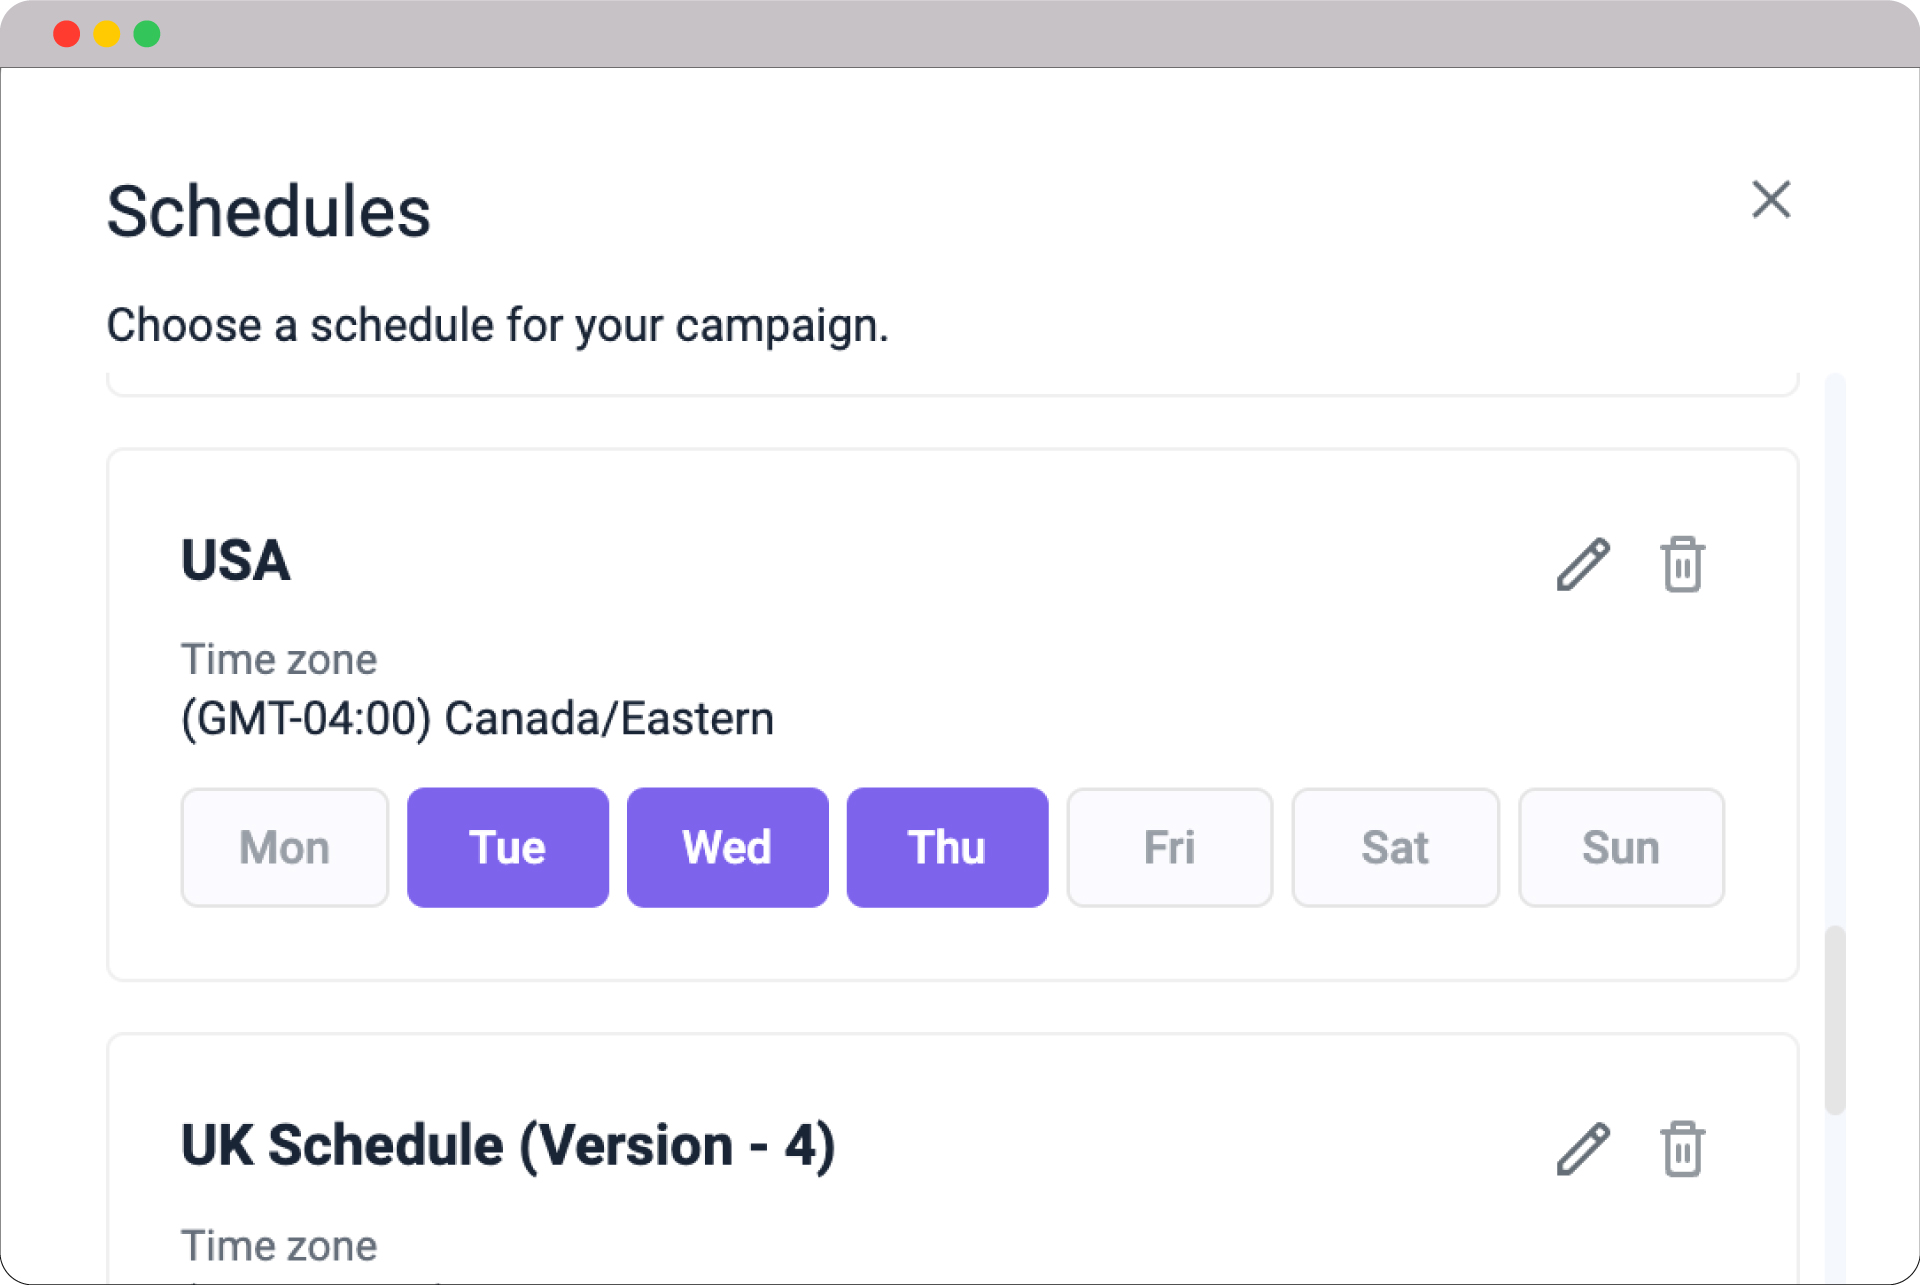Screen dimensions: 1920x1285
Task: Enable Friday in the USA schedule
Action: pos(1169,847)
